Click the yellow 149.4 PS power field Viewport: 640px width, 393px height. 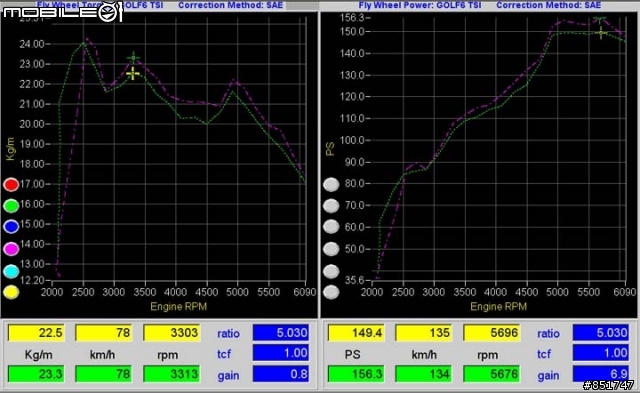coord(356,333)
